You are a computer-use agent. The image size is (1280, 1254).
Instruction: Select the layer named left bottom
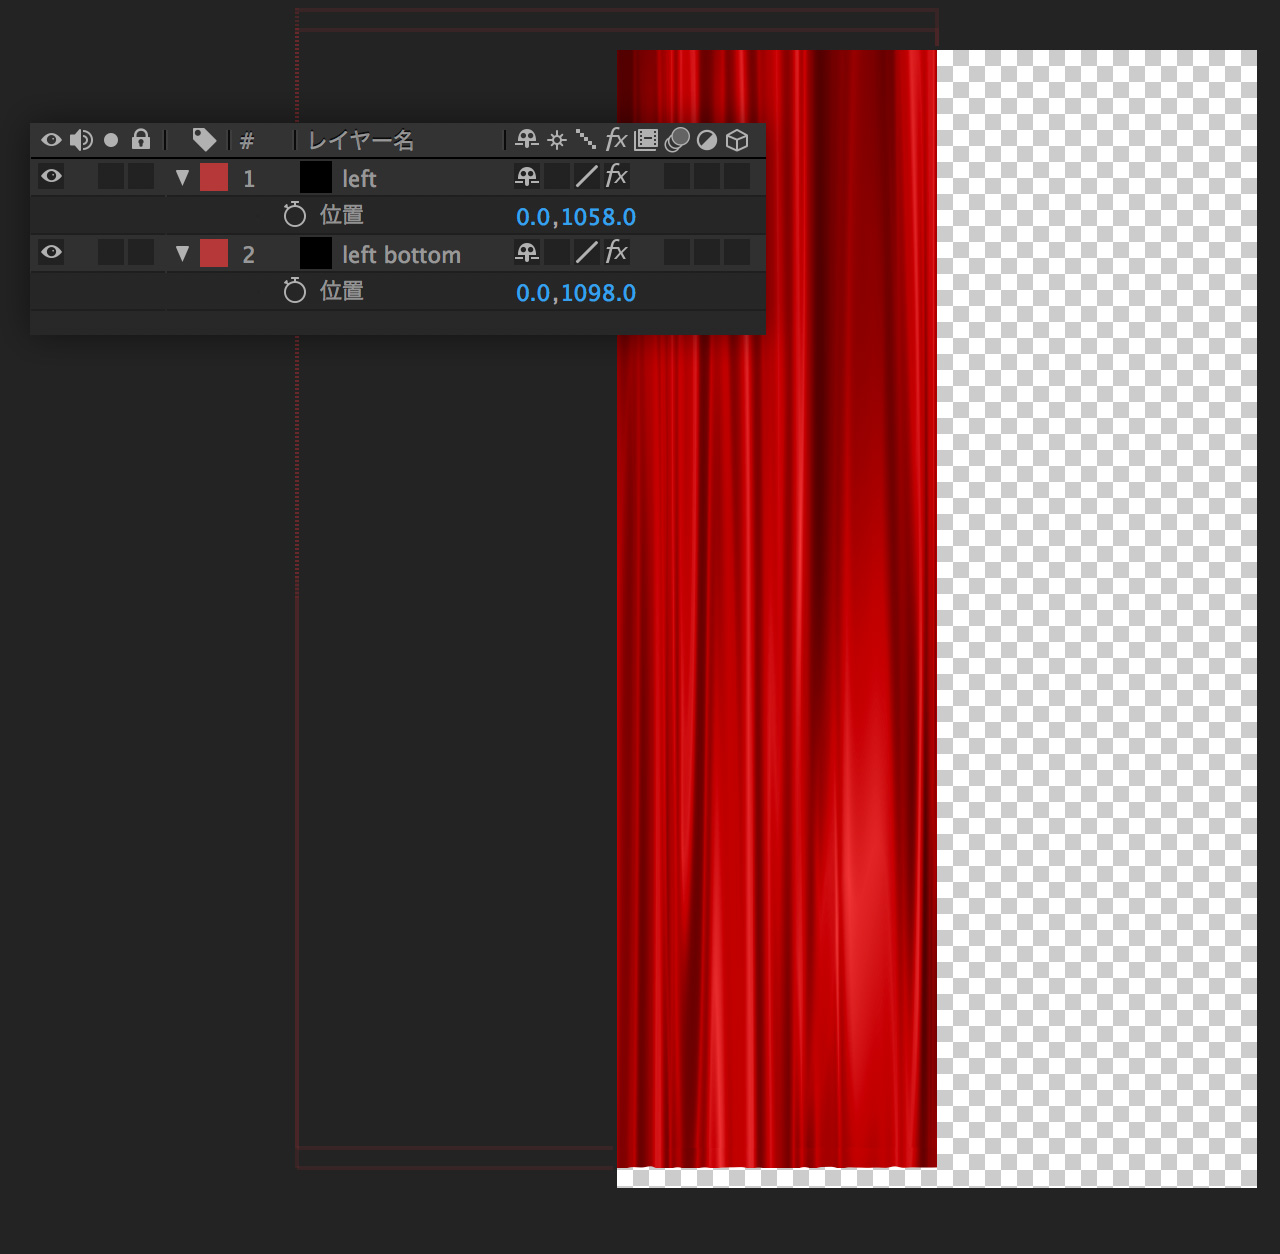click(401, 255)
